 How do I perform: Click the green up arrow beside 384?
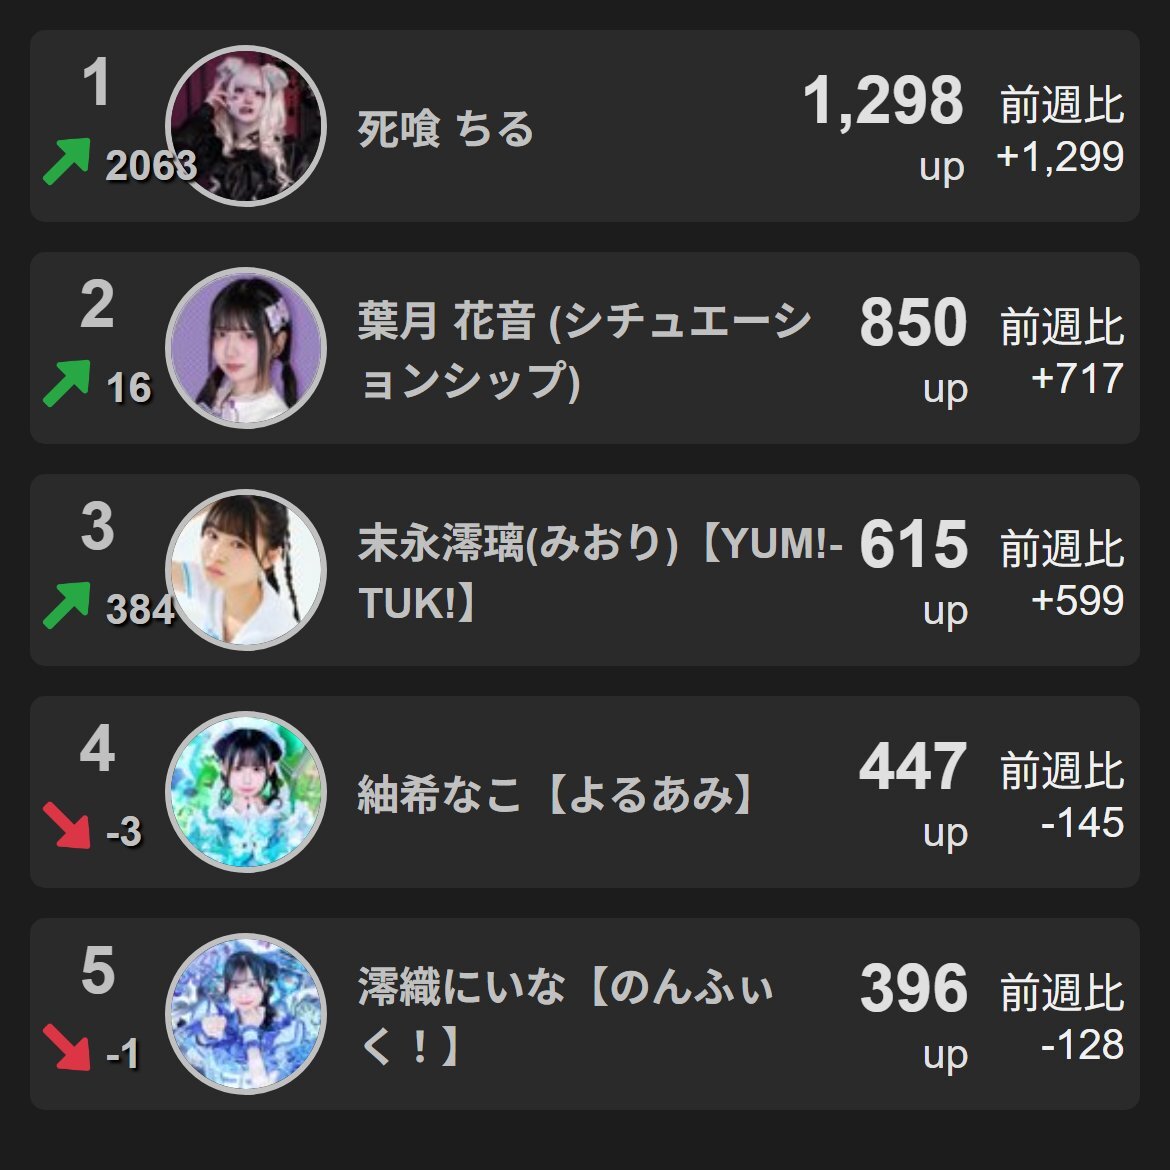pos(66,605)
